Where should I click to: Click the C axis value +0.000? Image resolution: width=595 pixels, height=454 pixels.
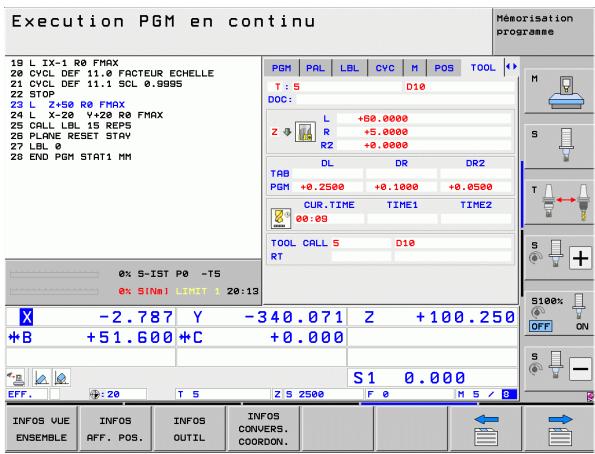click(307, 337)
